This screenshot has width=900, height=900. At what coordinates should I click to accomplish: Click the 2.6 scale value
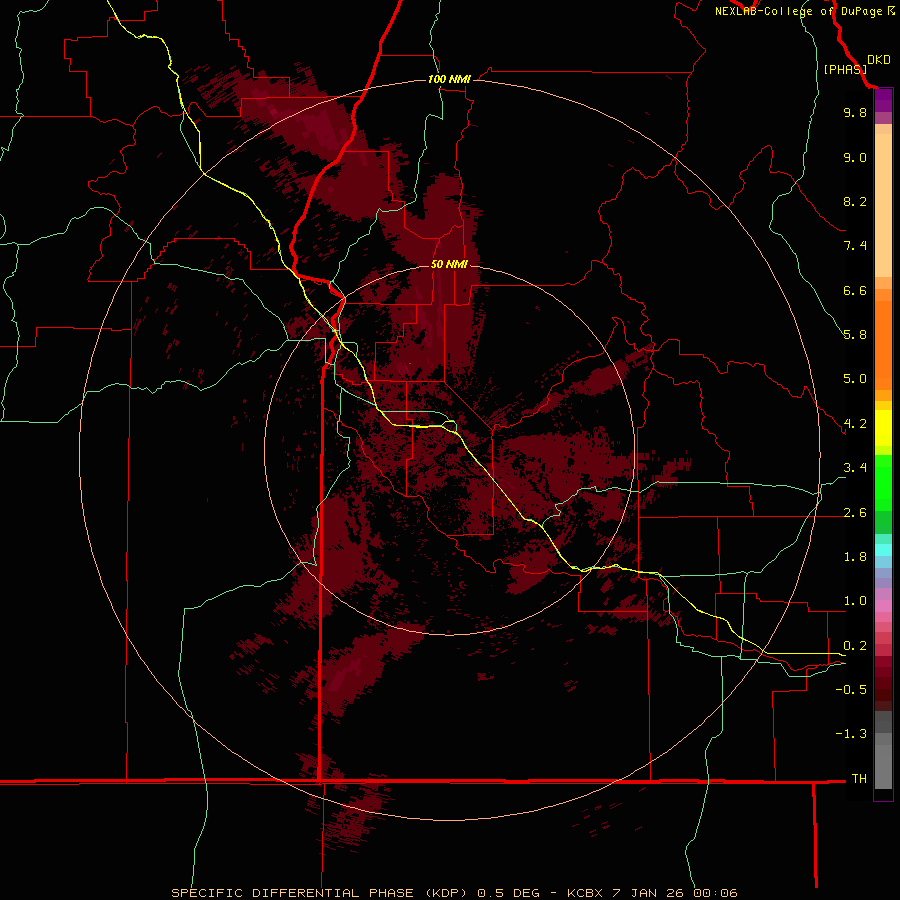[855, 513]
